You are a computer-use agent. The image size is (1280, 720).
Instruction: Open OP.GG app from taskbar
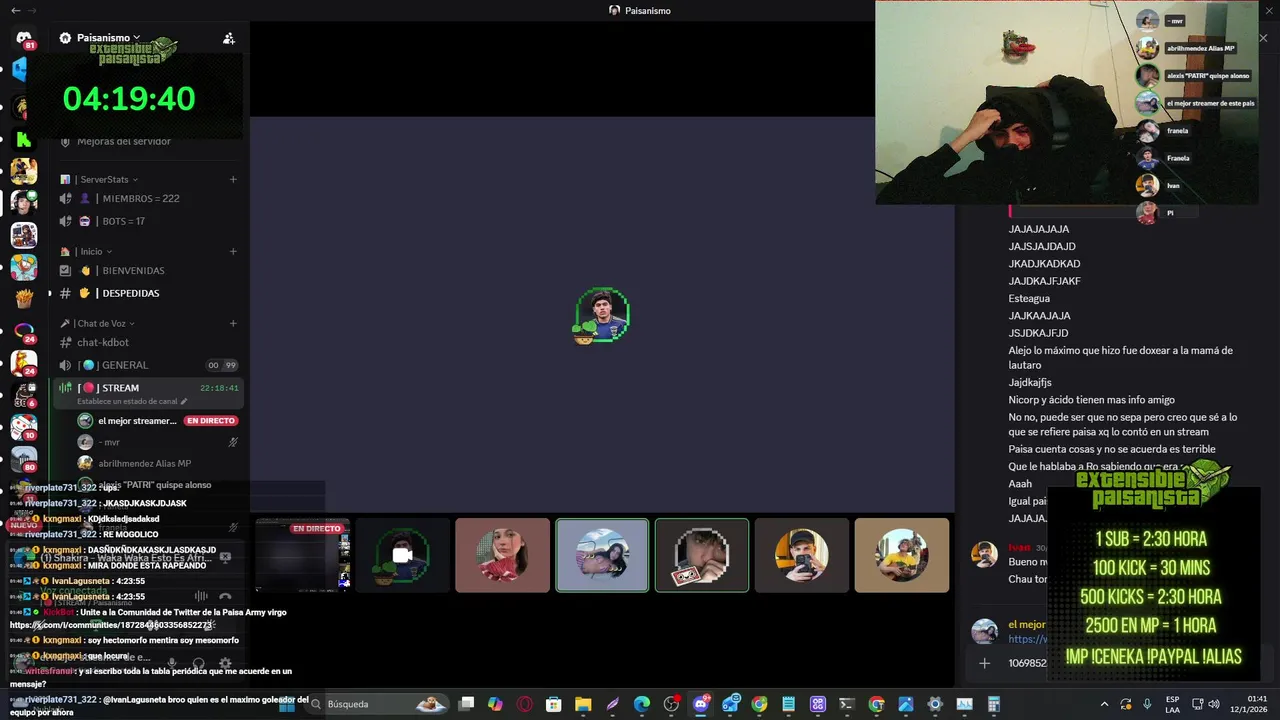(x=818, y=704)
